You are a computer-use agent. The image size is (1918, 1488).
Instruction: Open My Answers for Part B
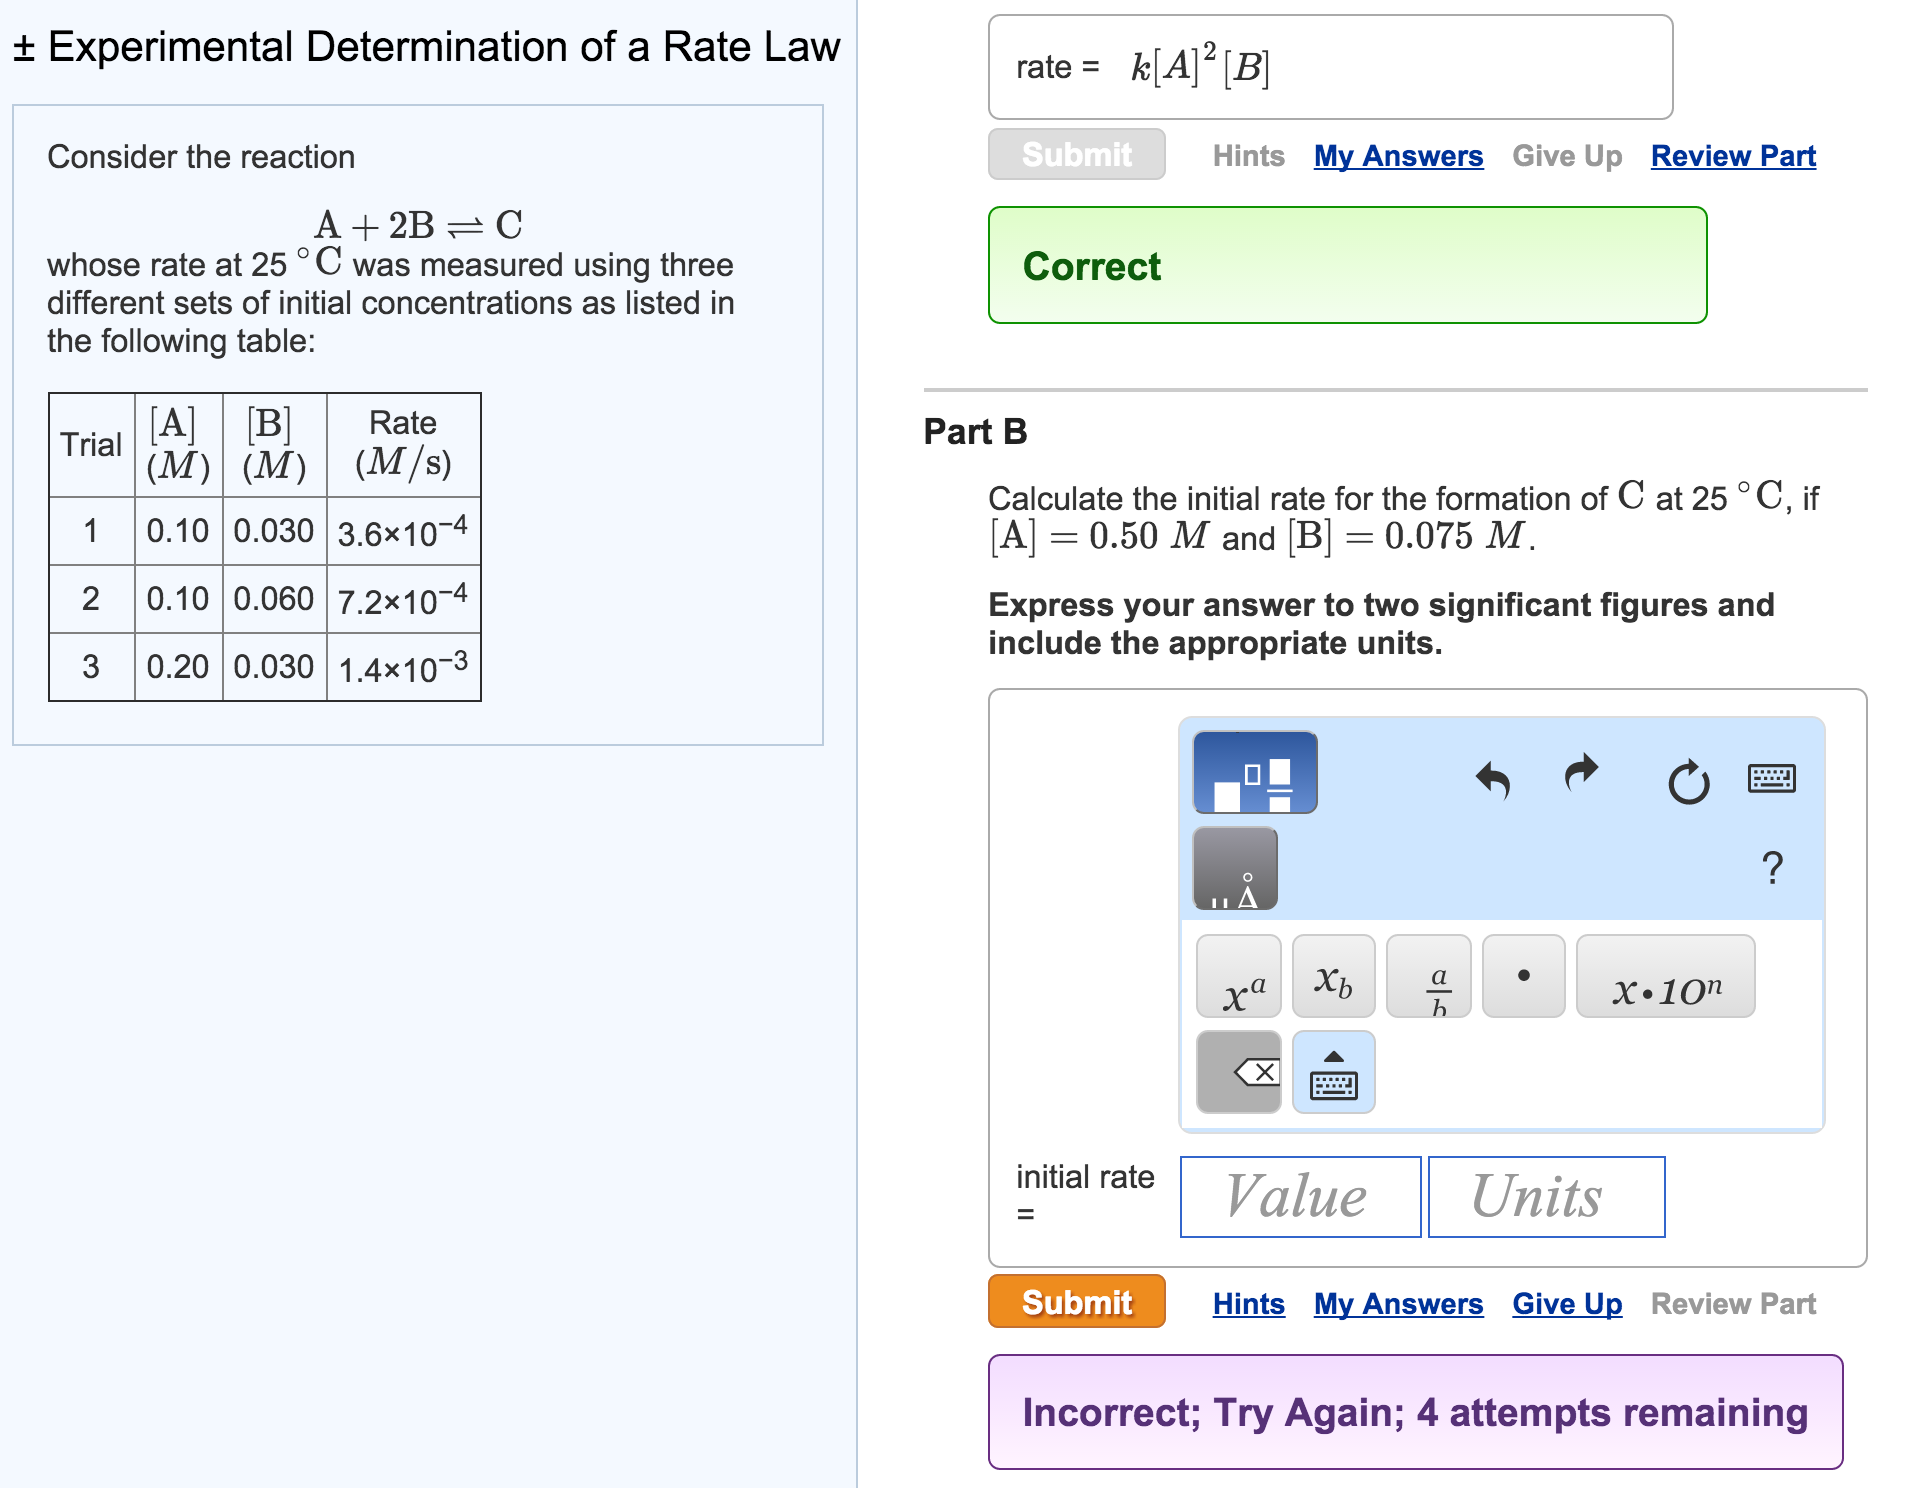1396,1302
